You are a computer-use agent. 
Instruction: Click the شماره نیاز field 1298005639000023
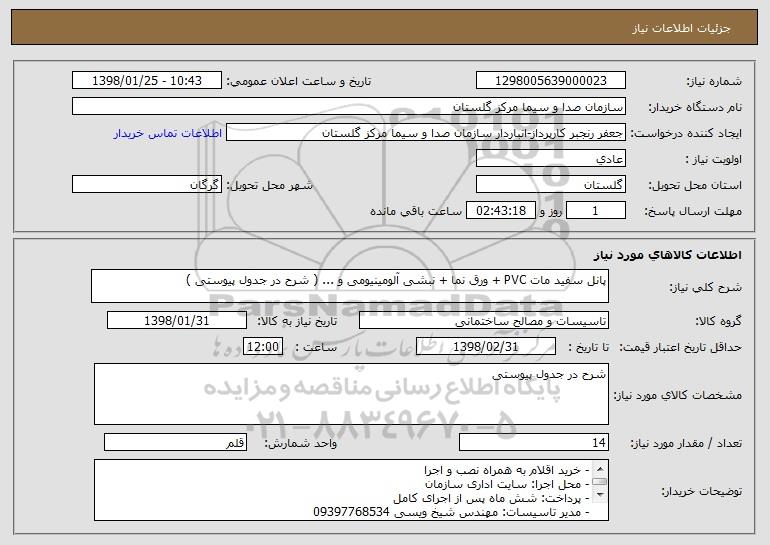click(550, 81)
